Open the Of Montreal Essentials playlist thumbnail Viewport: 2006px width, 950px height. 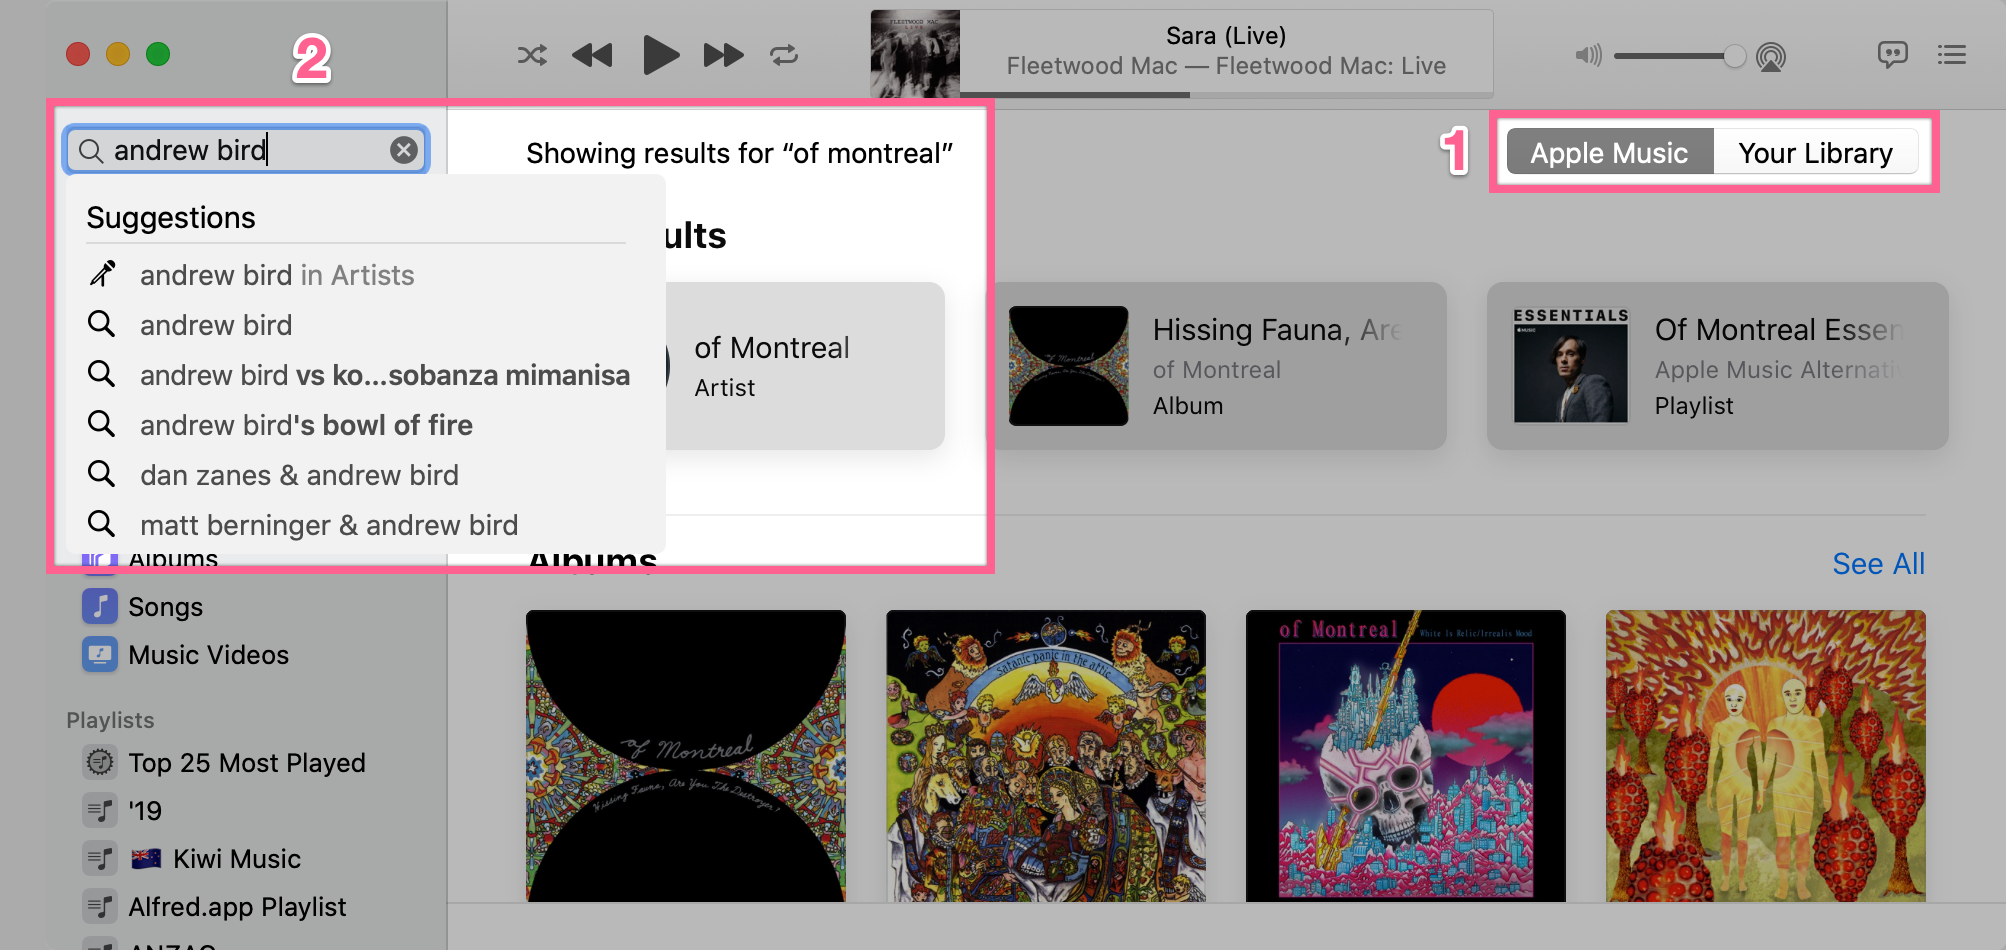click(x=1570, y=366)
